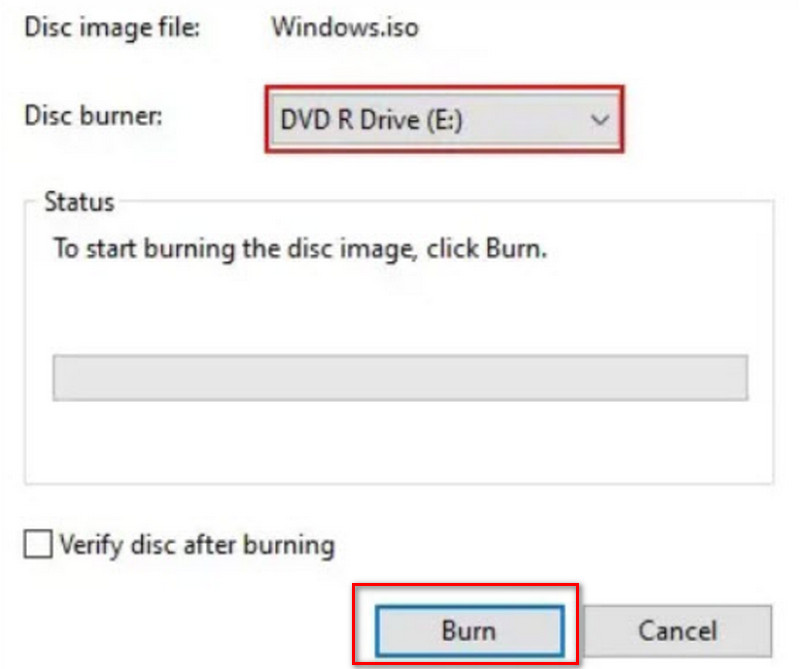Click the Status group heading
The height and width of the screenshot is (669, 800).
(79, 202)
